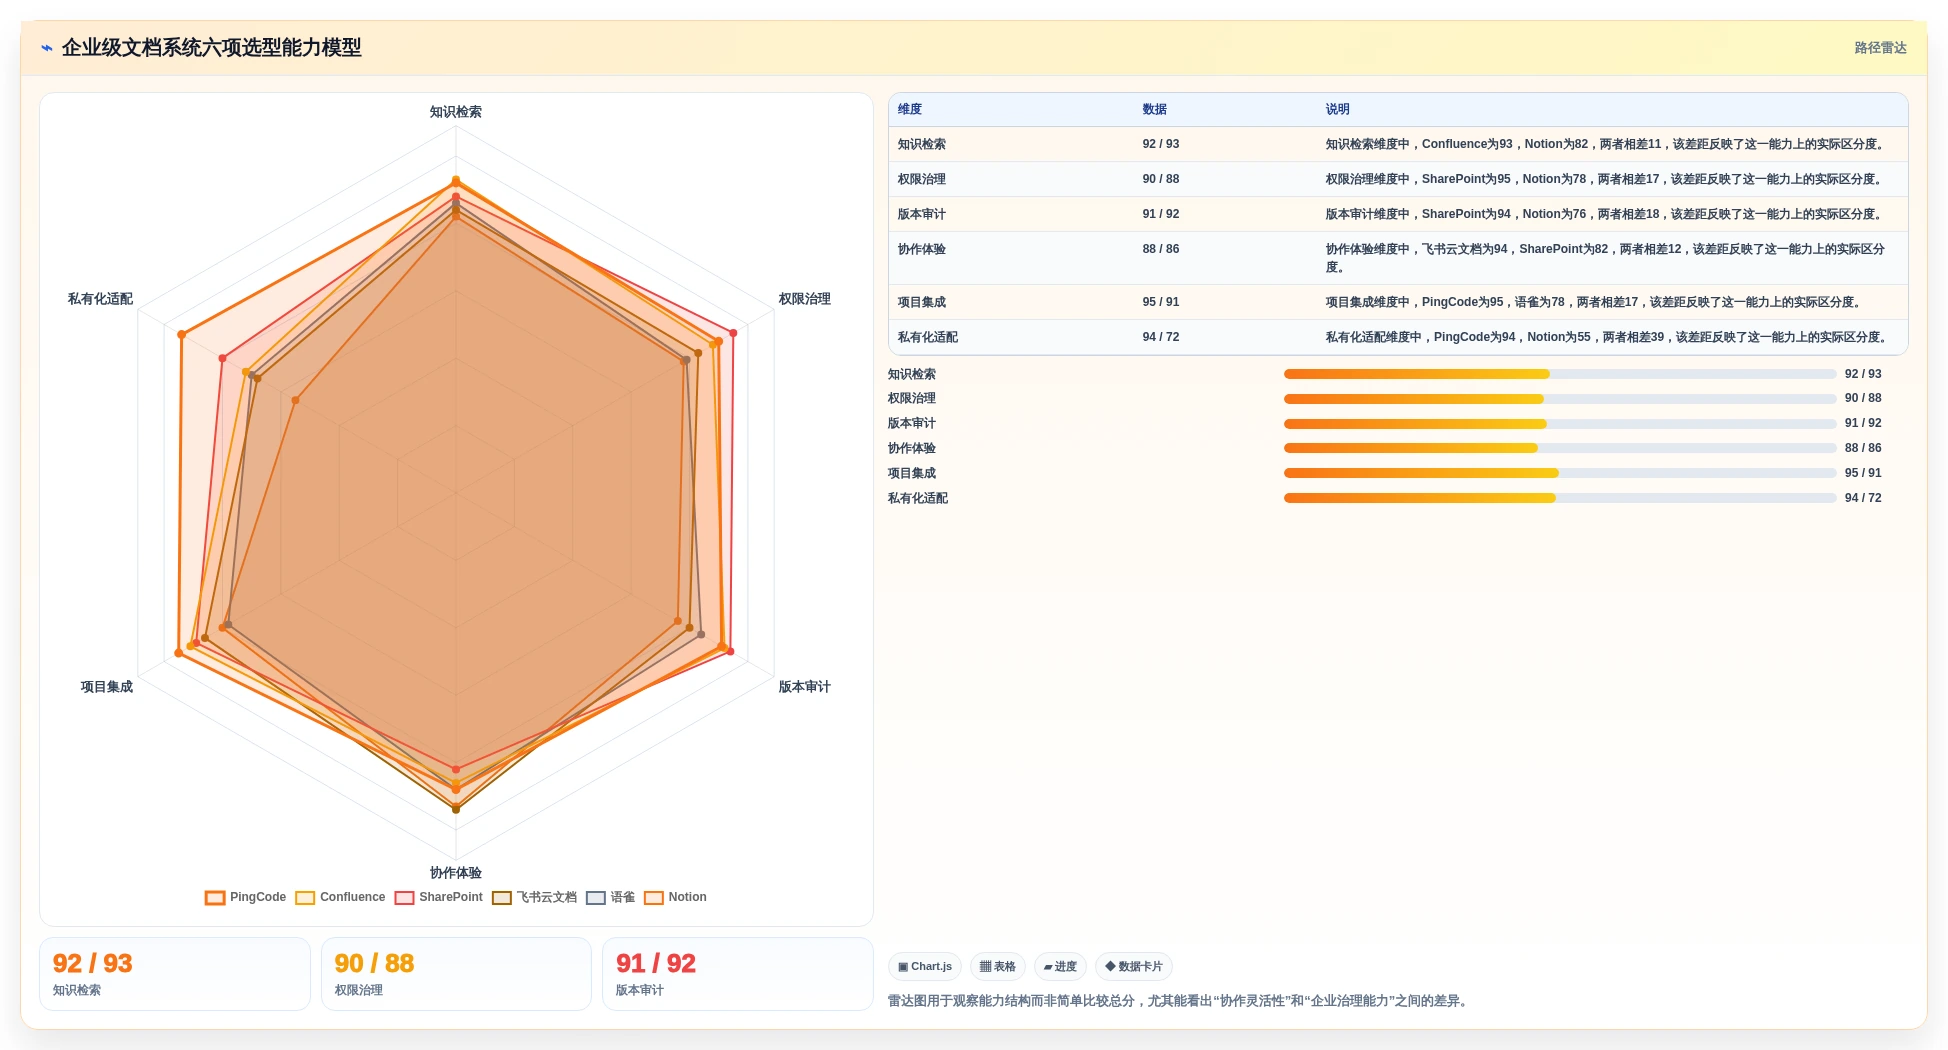The height and width of the screenshot is (1050, 1948).
Task: Toggle the PingCode legend series
Action: pos(246,897)
